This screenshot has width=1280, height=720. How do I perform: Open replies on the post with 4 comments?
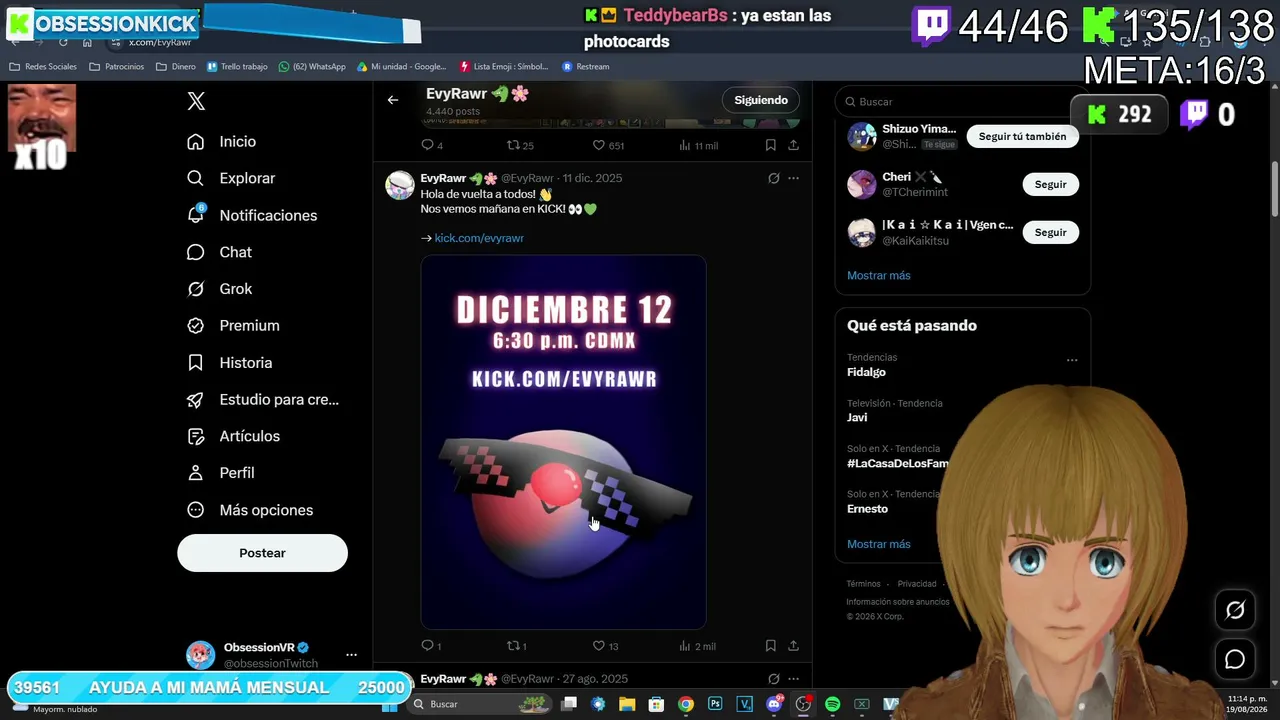pos(432,145)
